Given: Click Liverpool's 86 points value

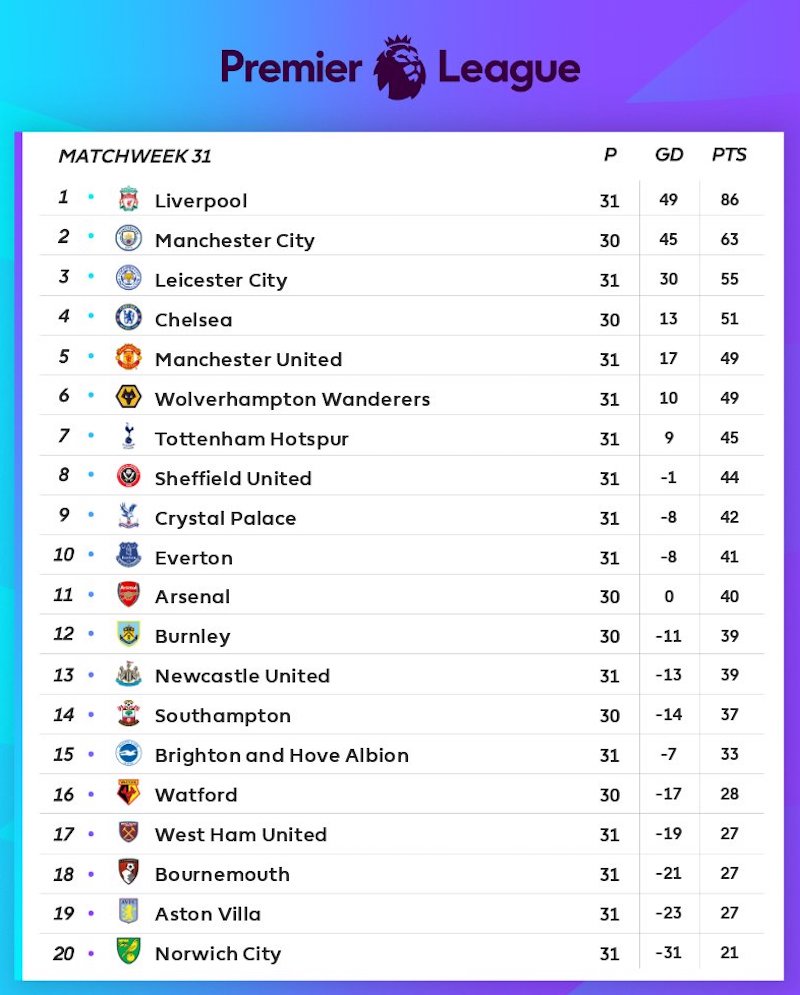Looking at the screenshot, I should point(729,200).
